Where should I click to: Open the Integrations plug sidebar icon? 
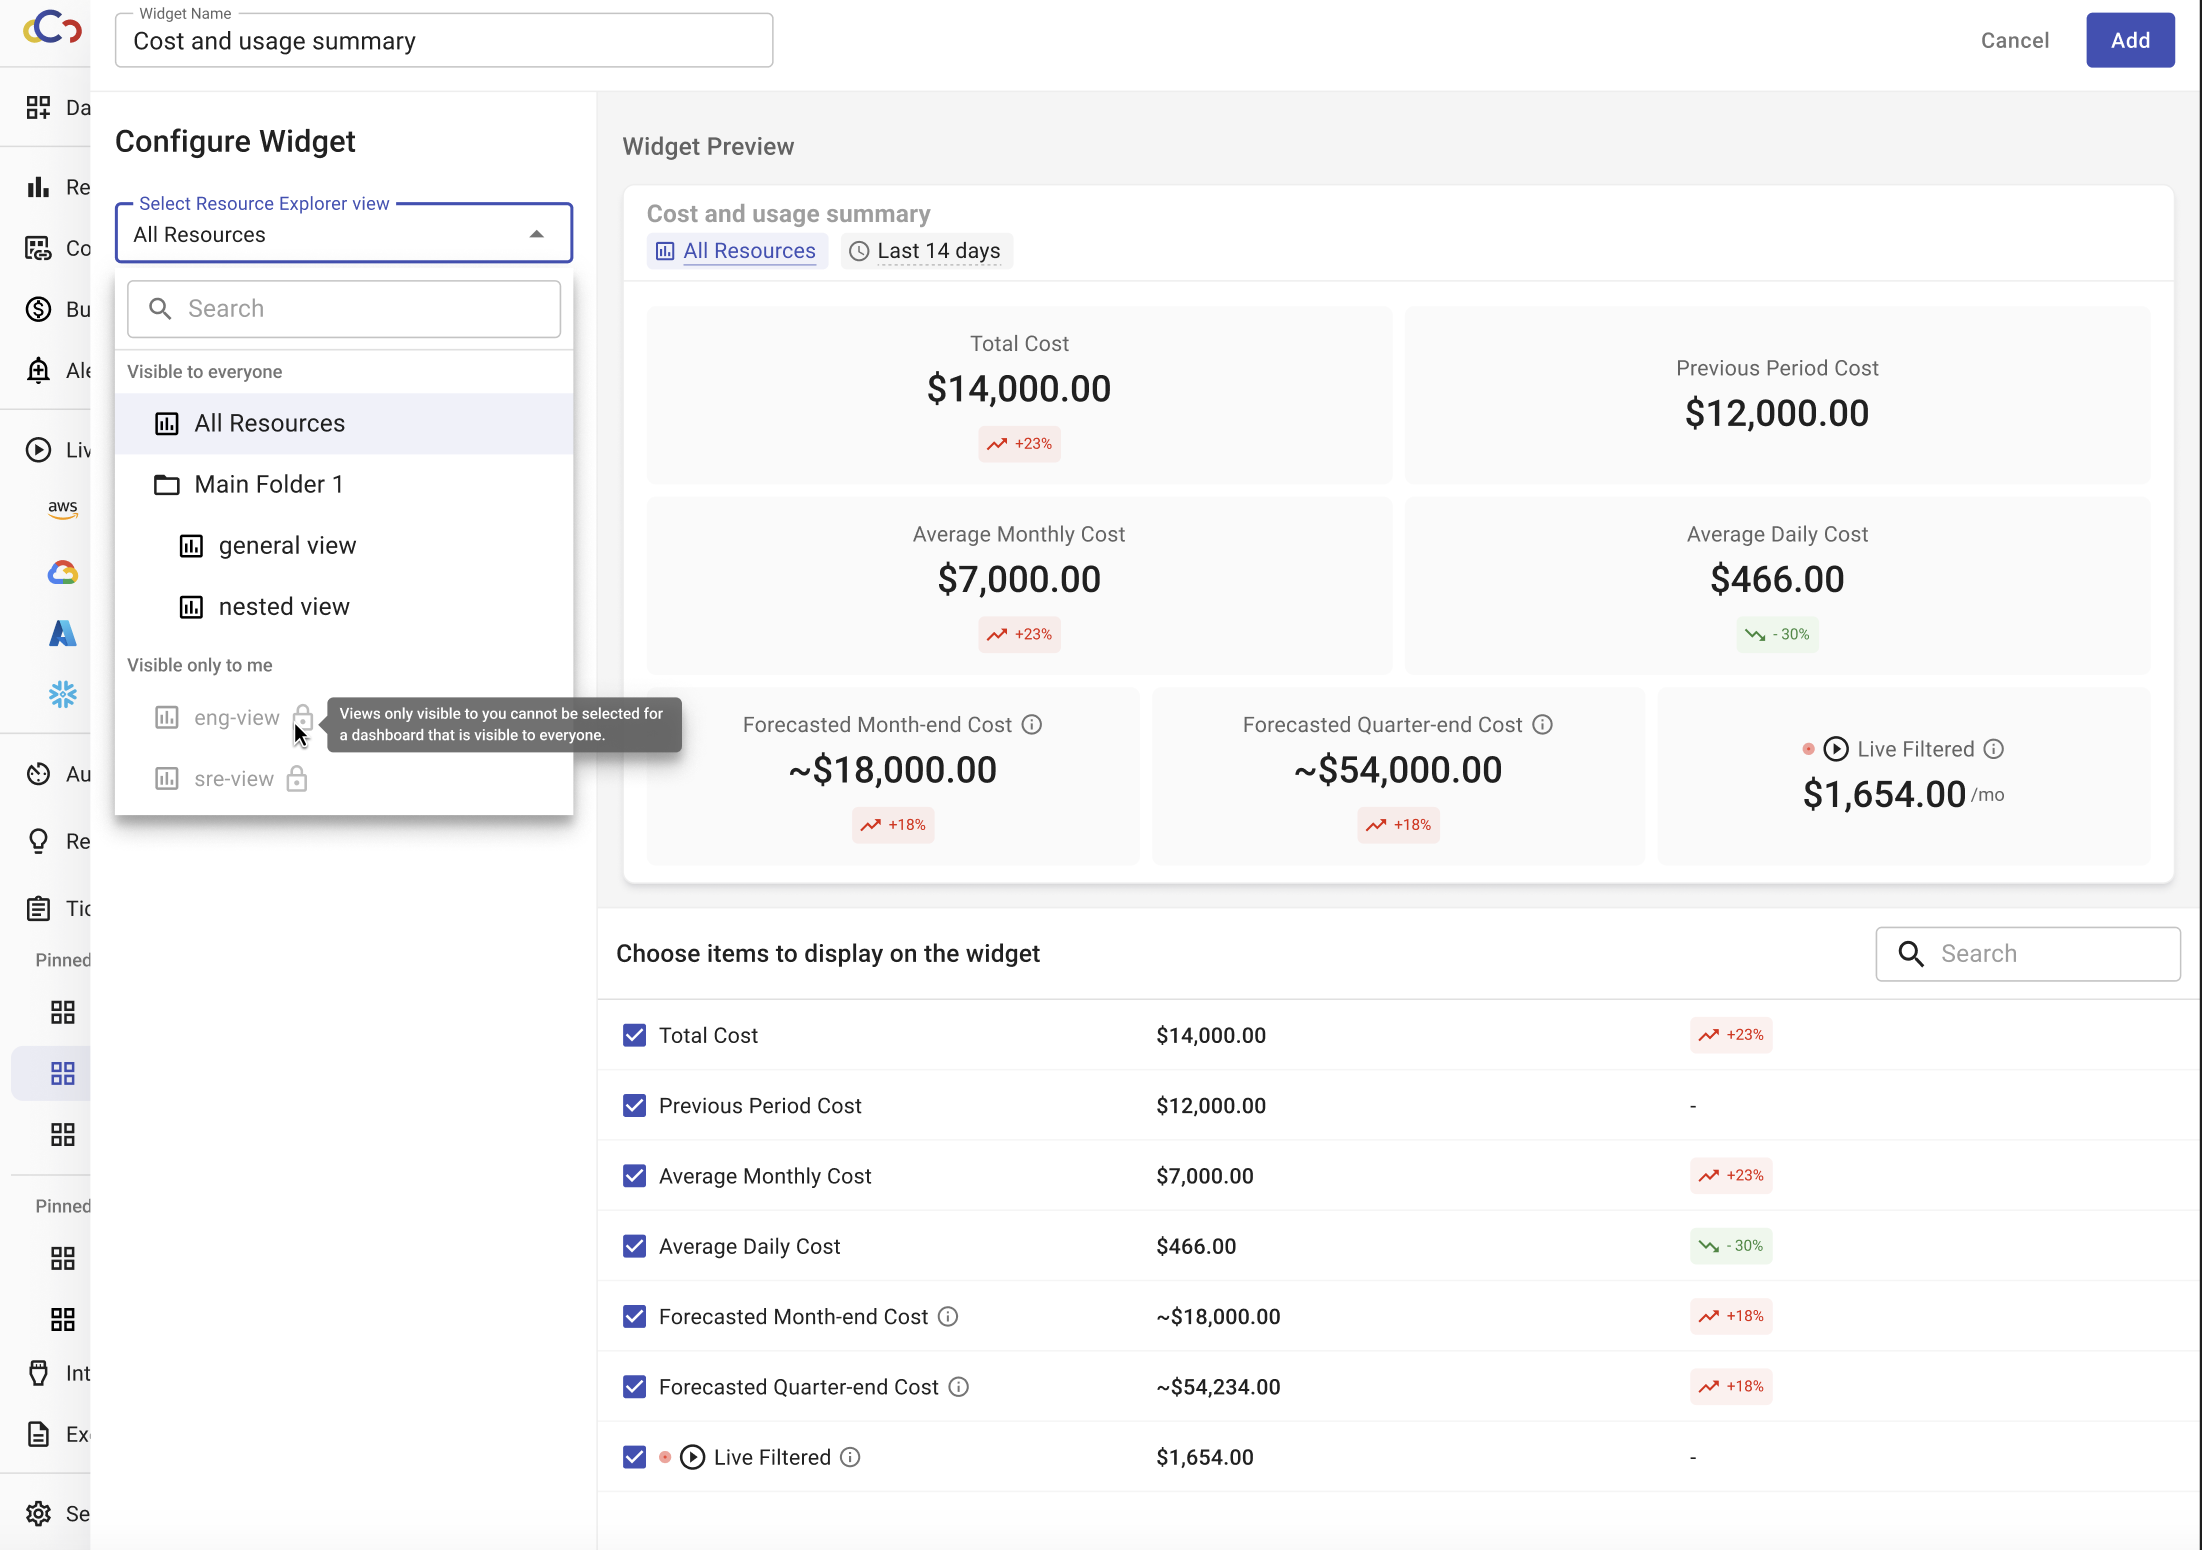coord(38,1373)
